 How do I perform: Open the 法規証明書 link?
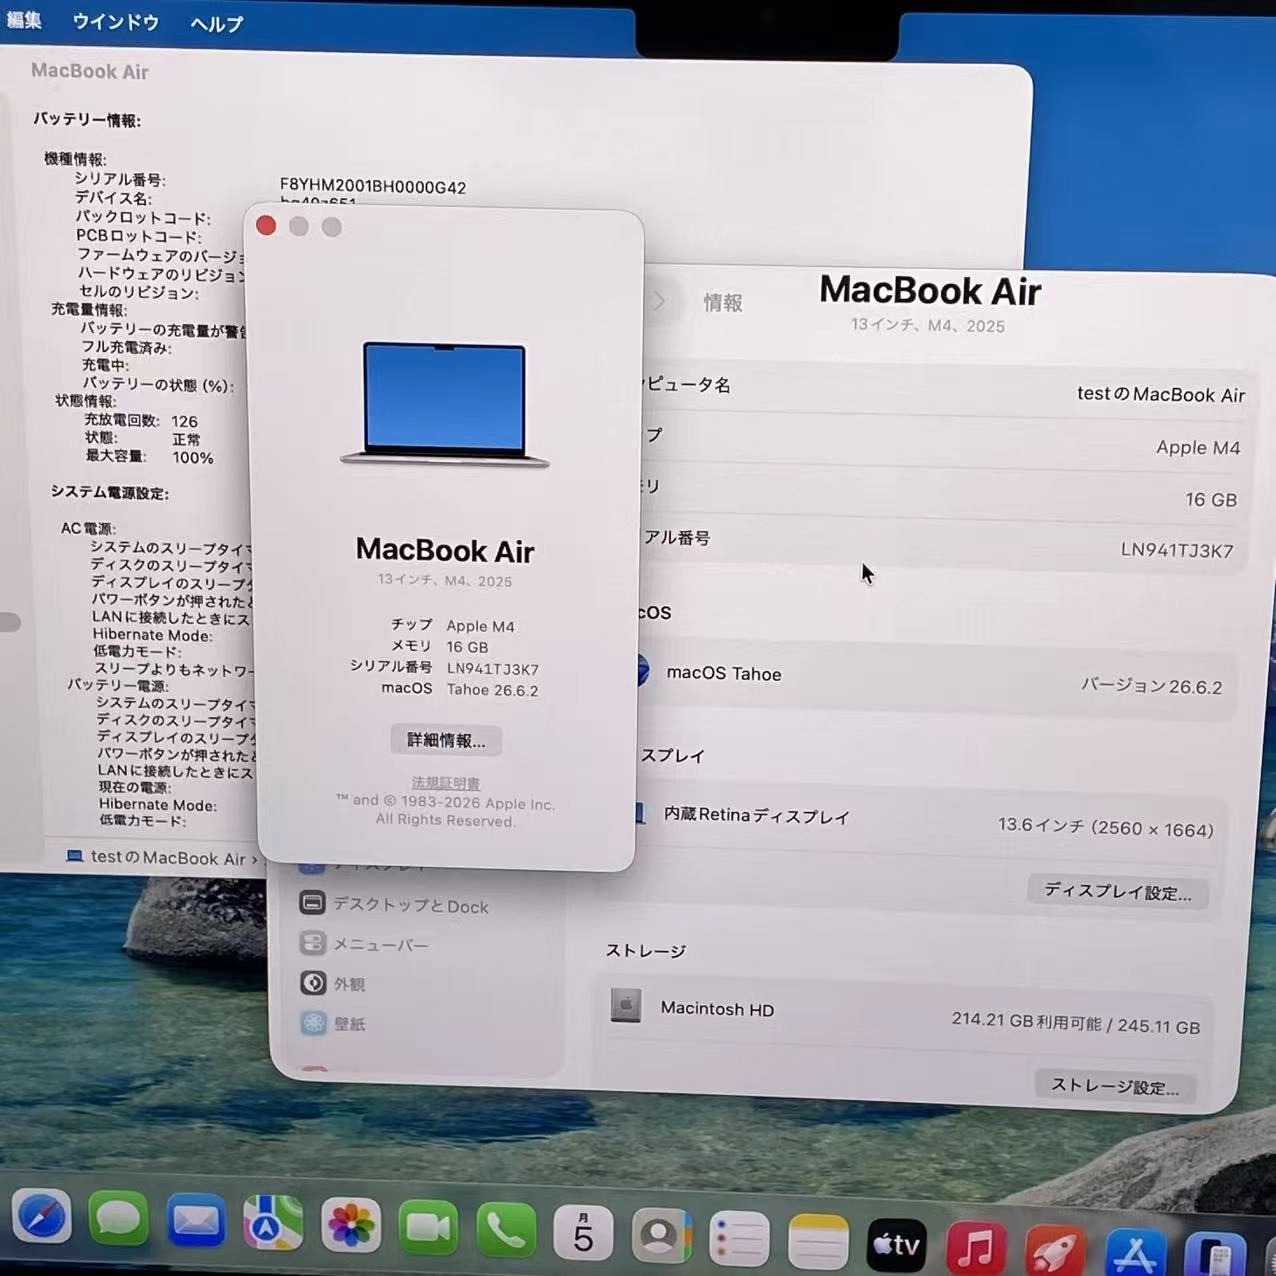tap(446, 783)
